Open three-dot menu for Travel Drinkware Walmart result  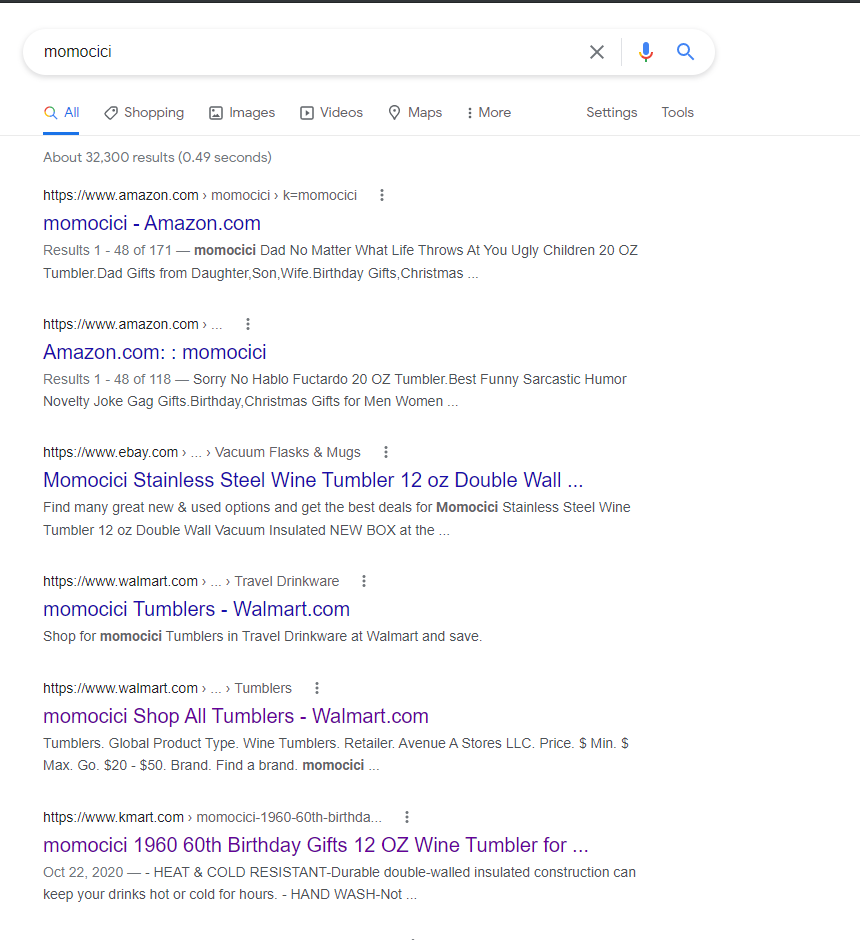(364, 581)
